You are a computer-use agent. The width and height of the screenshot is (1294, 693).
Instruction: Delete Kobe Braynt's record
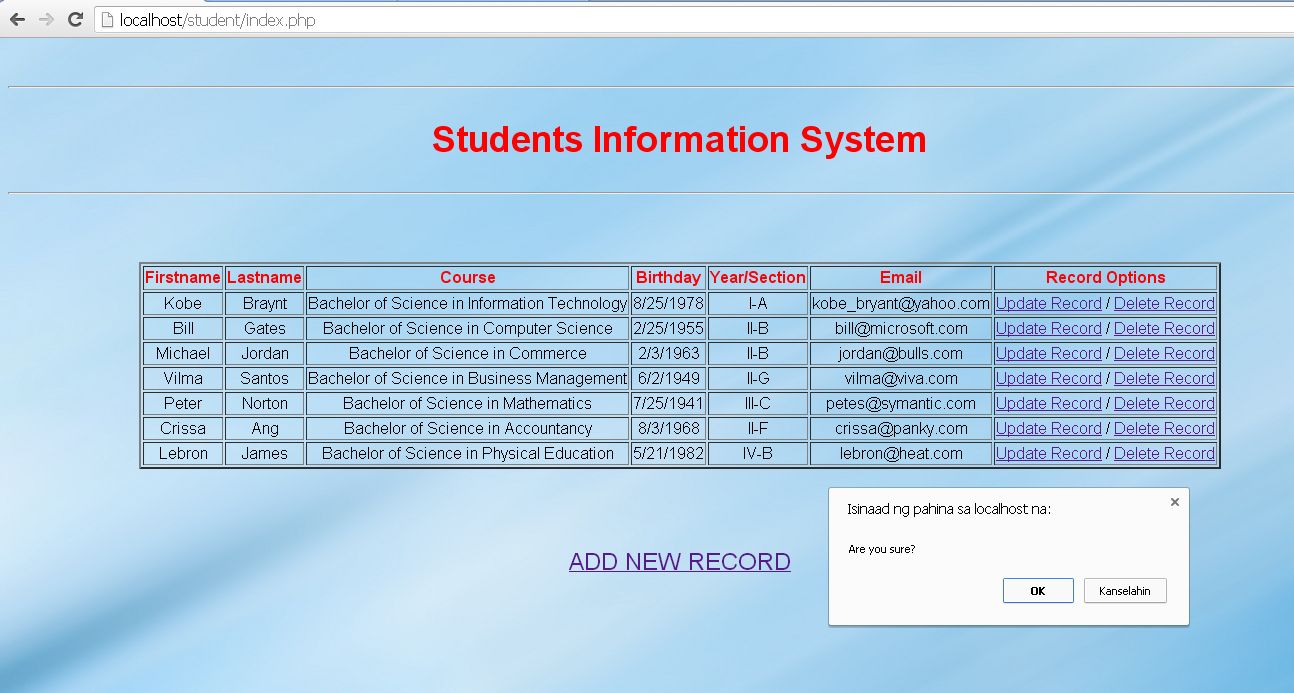[x=1164, y=303]
